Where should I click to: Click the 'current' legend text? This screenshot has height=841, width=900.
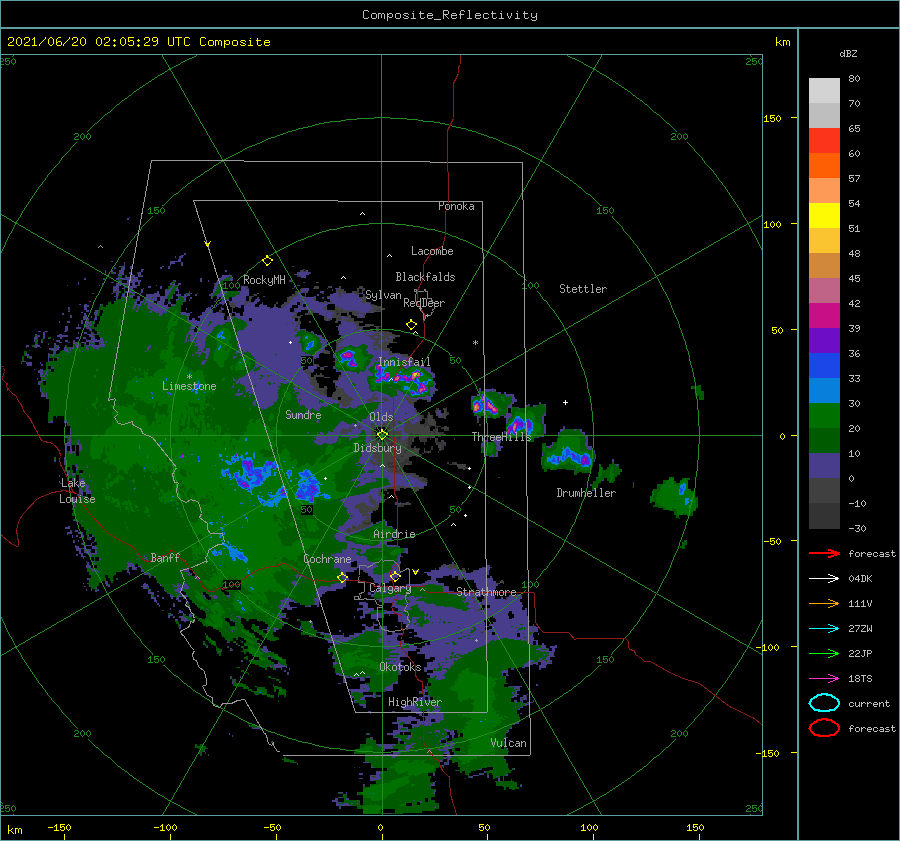869,703
